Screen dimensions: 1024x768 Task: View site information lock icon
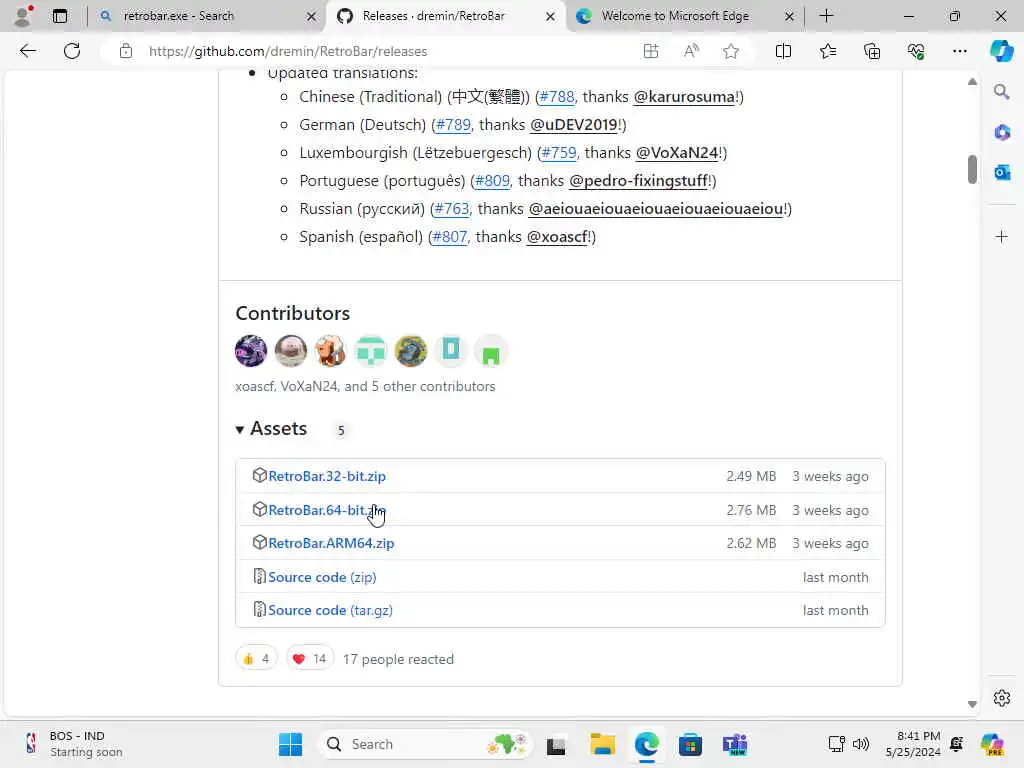(126, 51)
